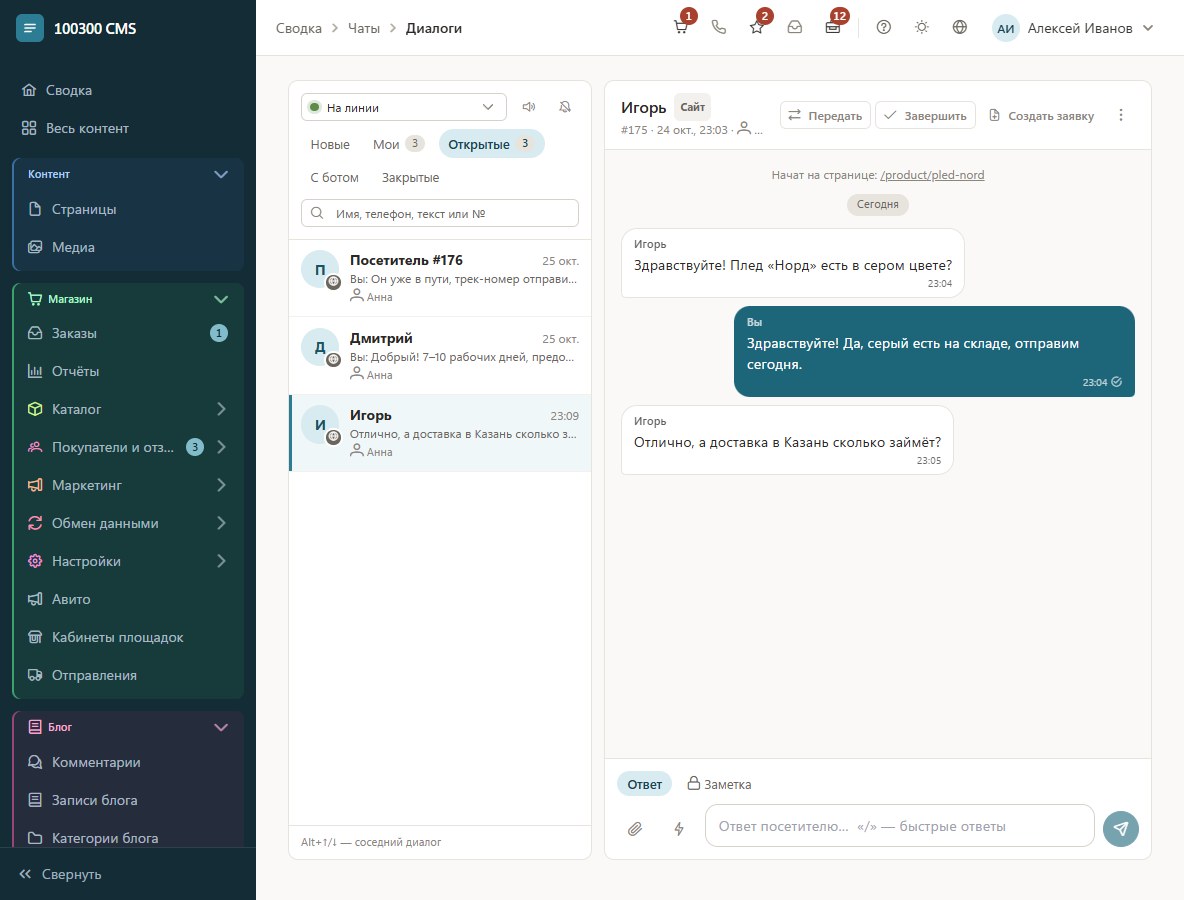Send the reply with the paper plane button
1184x900 pixels.
click(x=1121, y=828)
